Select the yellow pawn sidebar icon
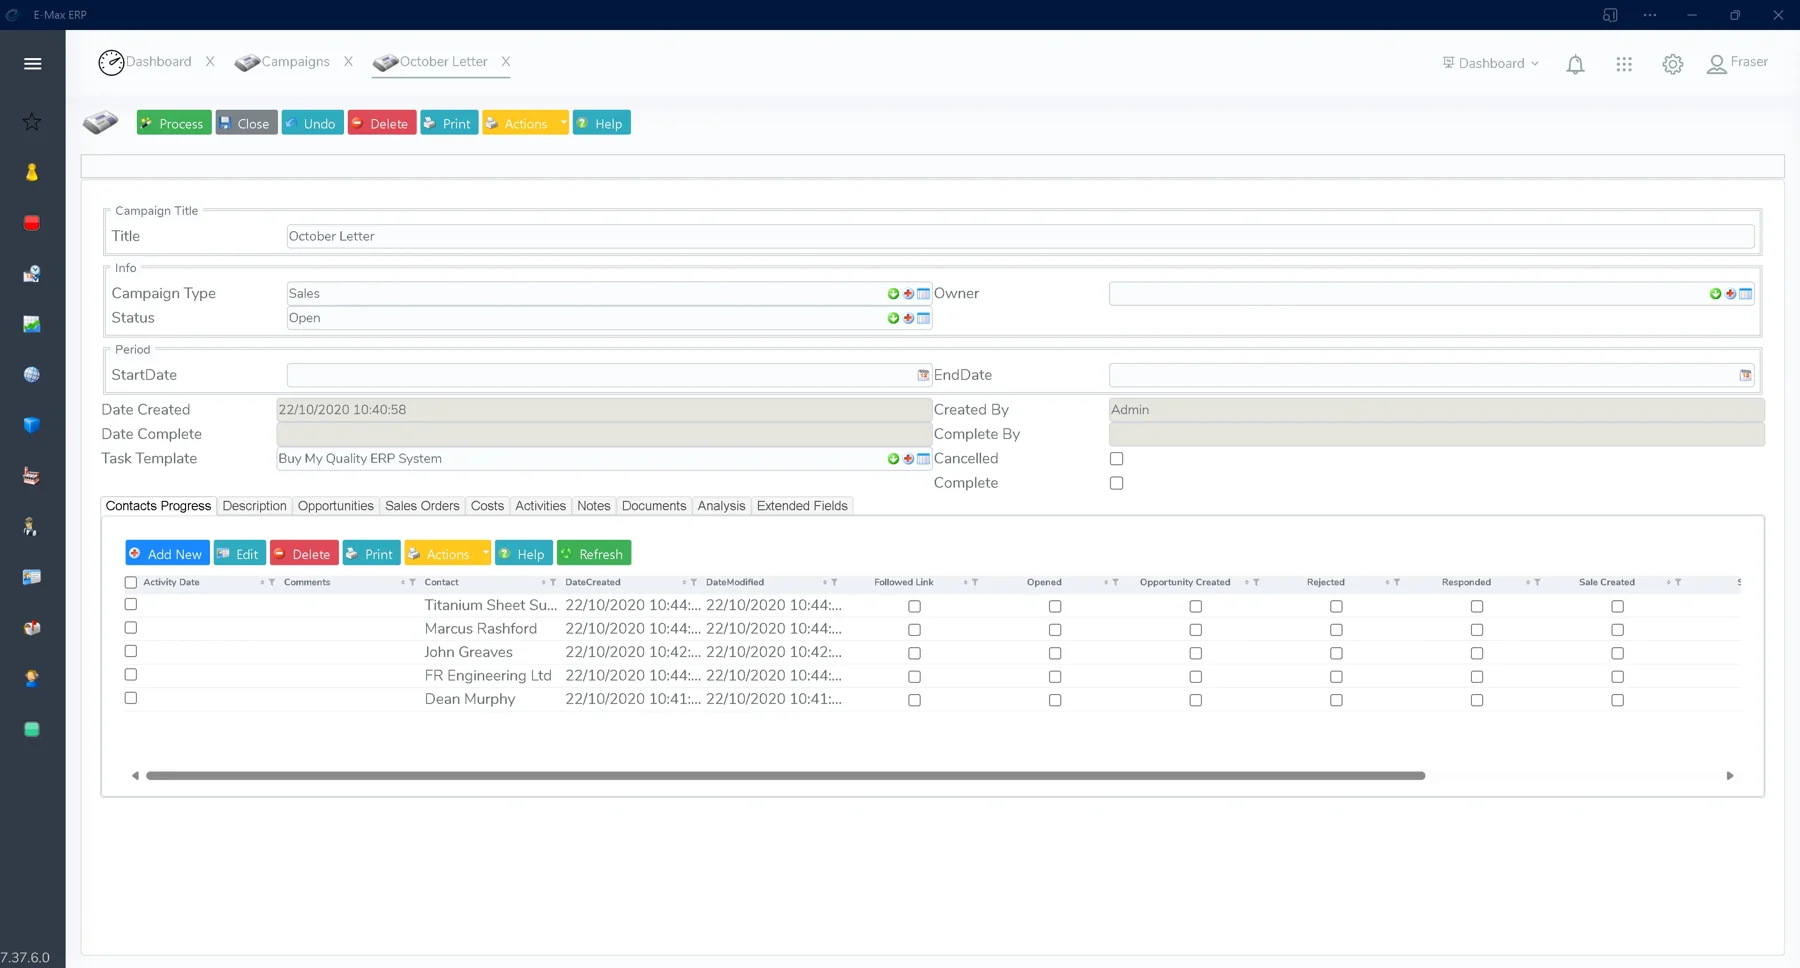Screen dimensions: 1800x968 click(x=32, y=172)
